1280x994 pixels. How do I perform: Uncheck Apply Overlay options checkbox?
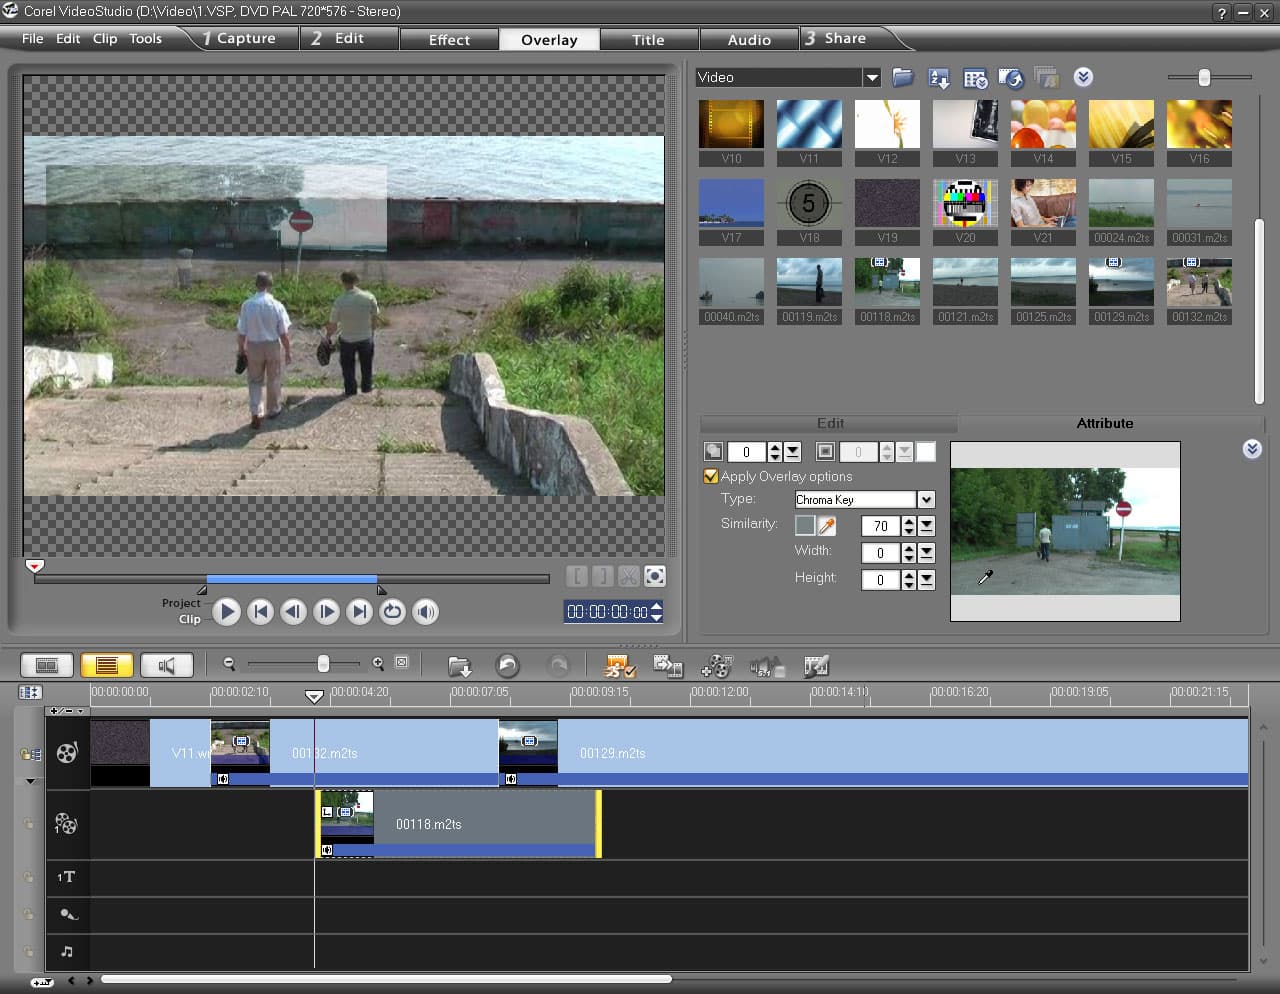click(711, 476)
